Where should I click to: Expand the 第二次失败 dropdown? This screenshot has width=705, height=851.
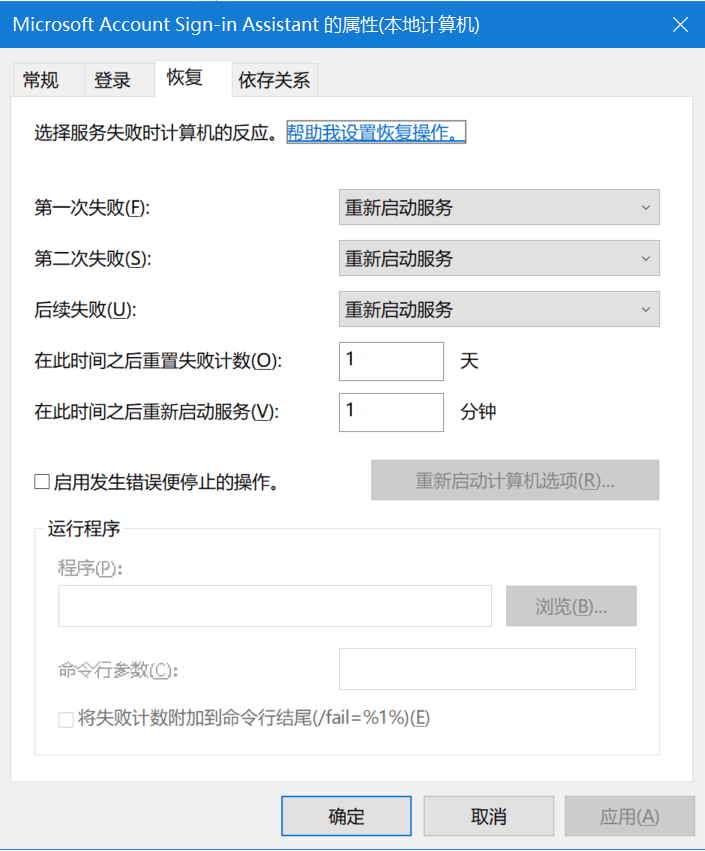click(x=499, y=258)
